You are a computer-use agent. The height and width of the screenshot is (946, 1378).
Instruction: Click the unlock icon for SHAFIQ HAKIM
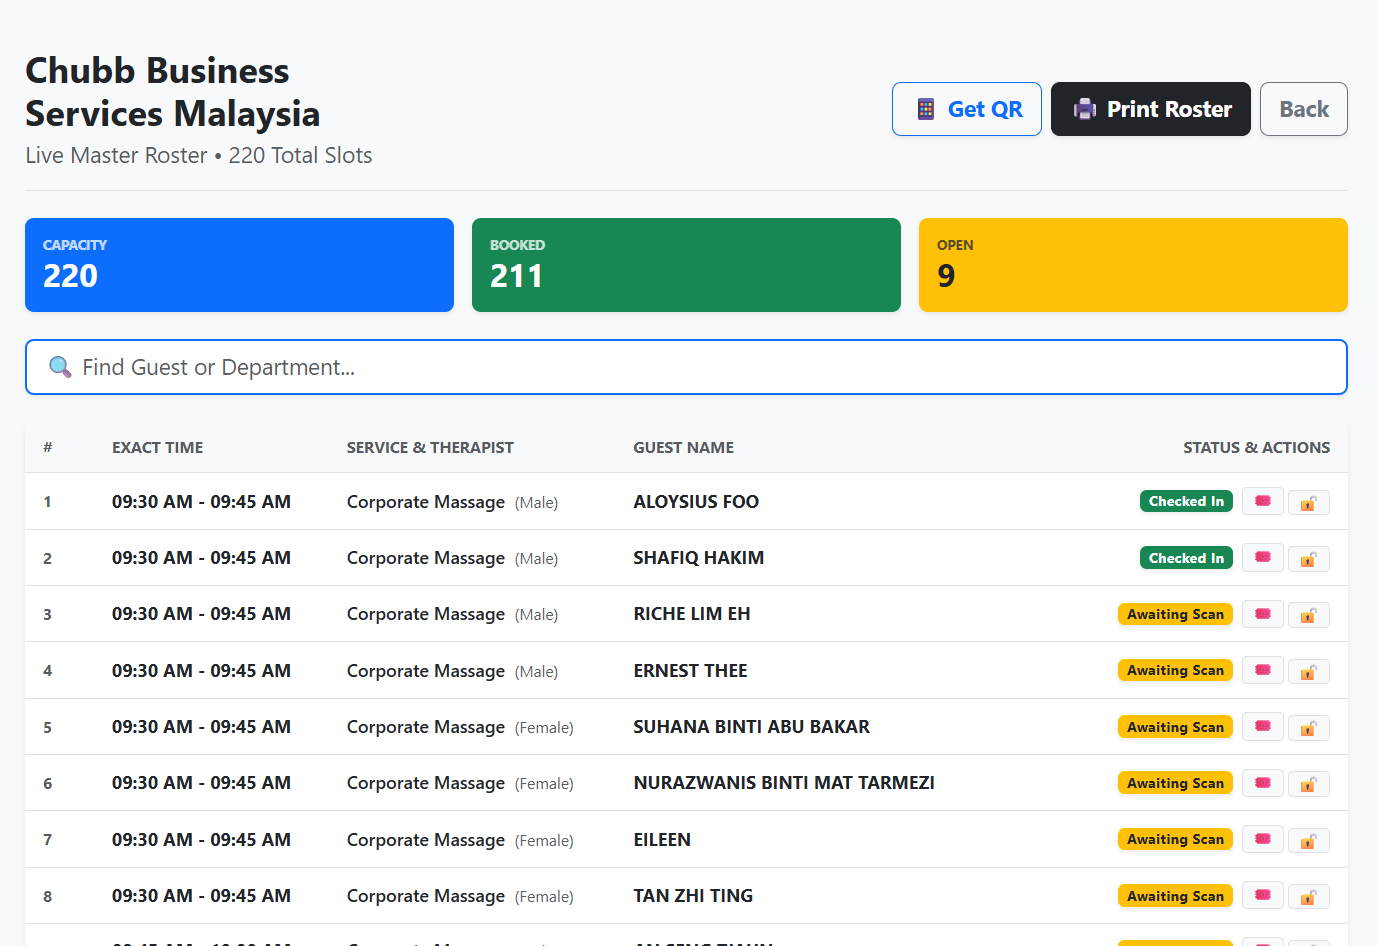(x=1308, y=559)
